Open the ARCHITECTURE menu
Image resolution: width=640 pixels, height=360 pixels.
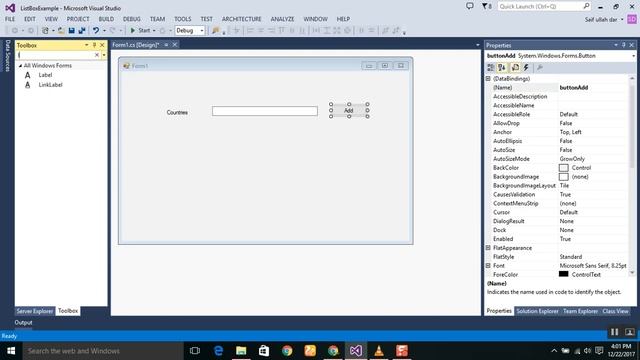pyautogui.click(x=242, y=19)
